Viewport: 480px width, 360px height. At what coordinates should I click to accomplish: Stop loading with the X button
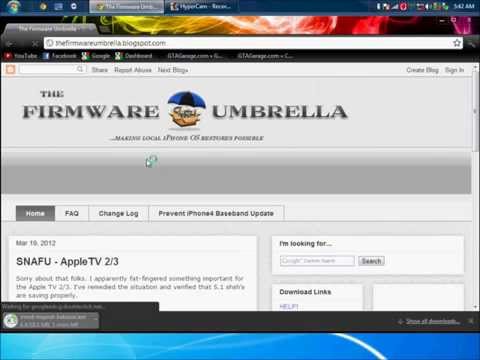(x=35, y=43)
